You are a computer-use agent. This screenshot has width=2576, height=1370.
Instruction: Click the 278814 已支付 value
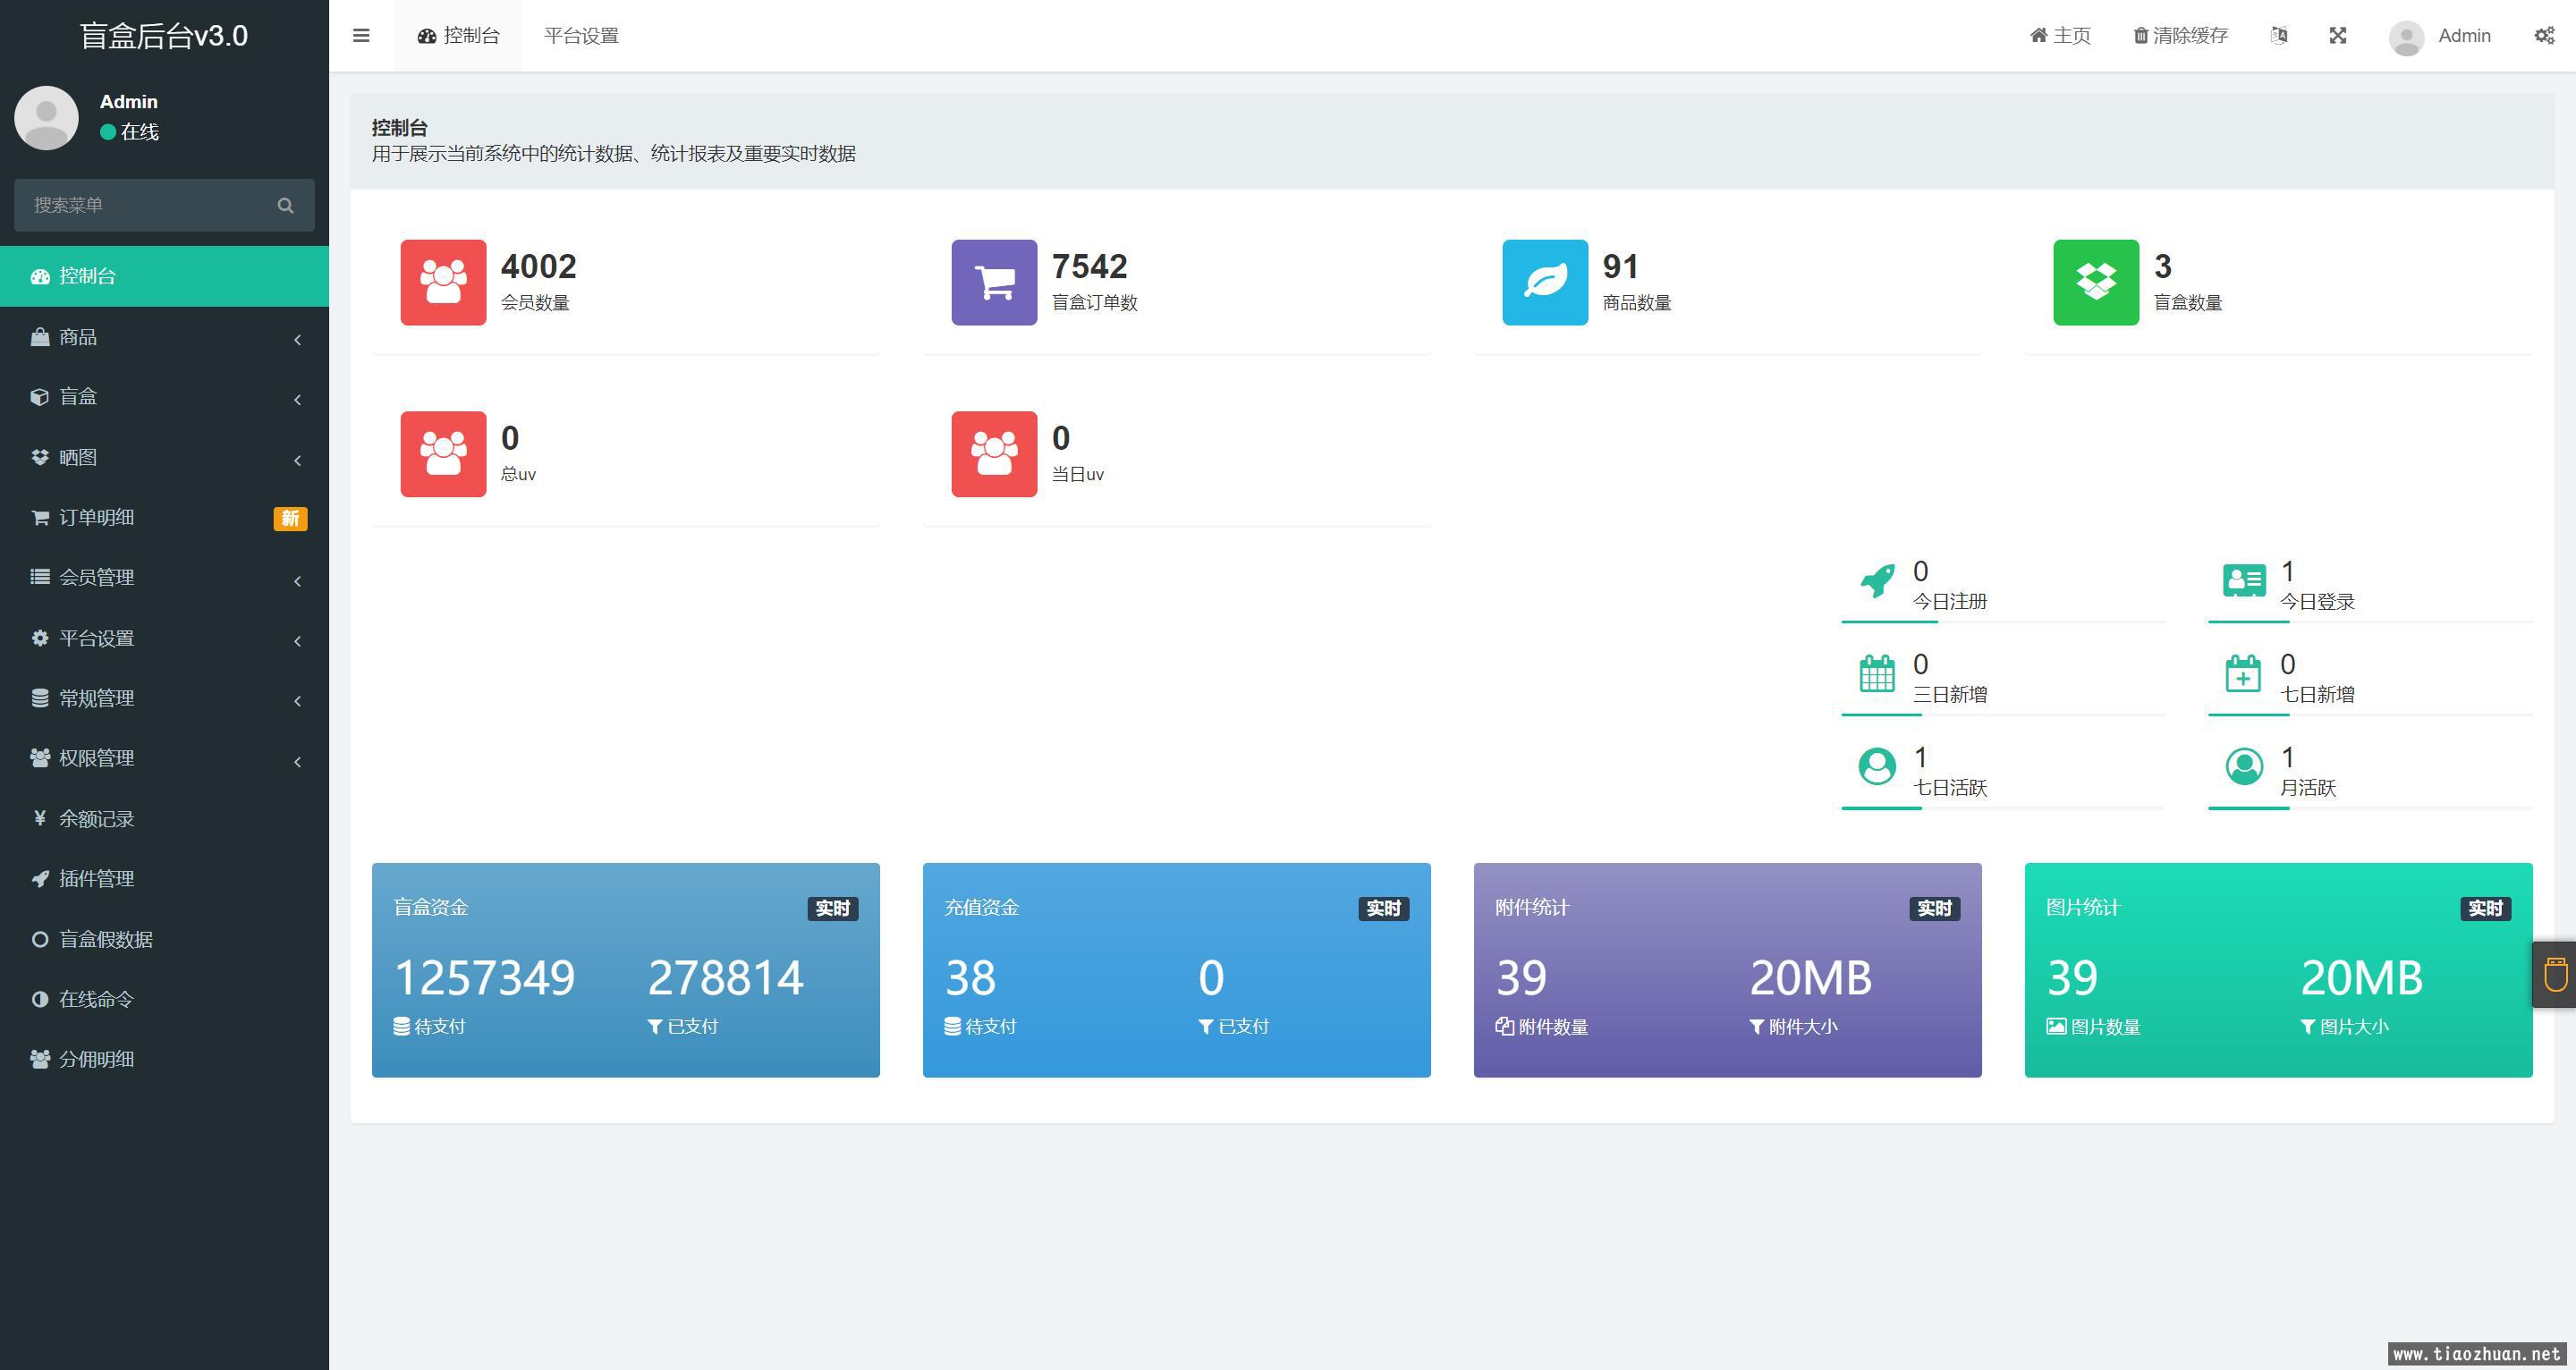coord(726,978)
